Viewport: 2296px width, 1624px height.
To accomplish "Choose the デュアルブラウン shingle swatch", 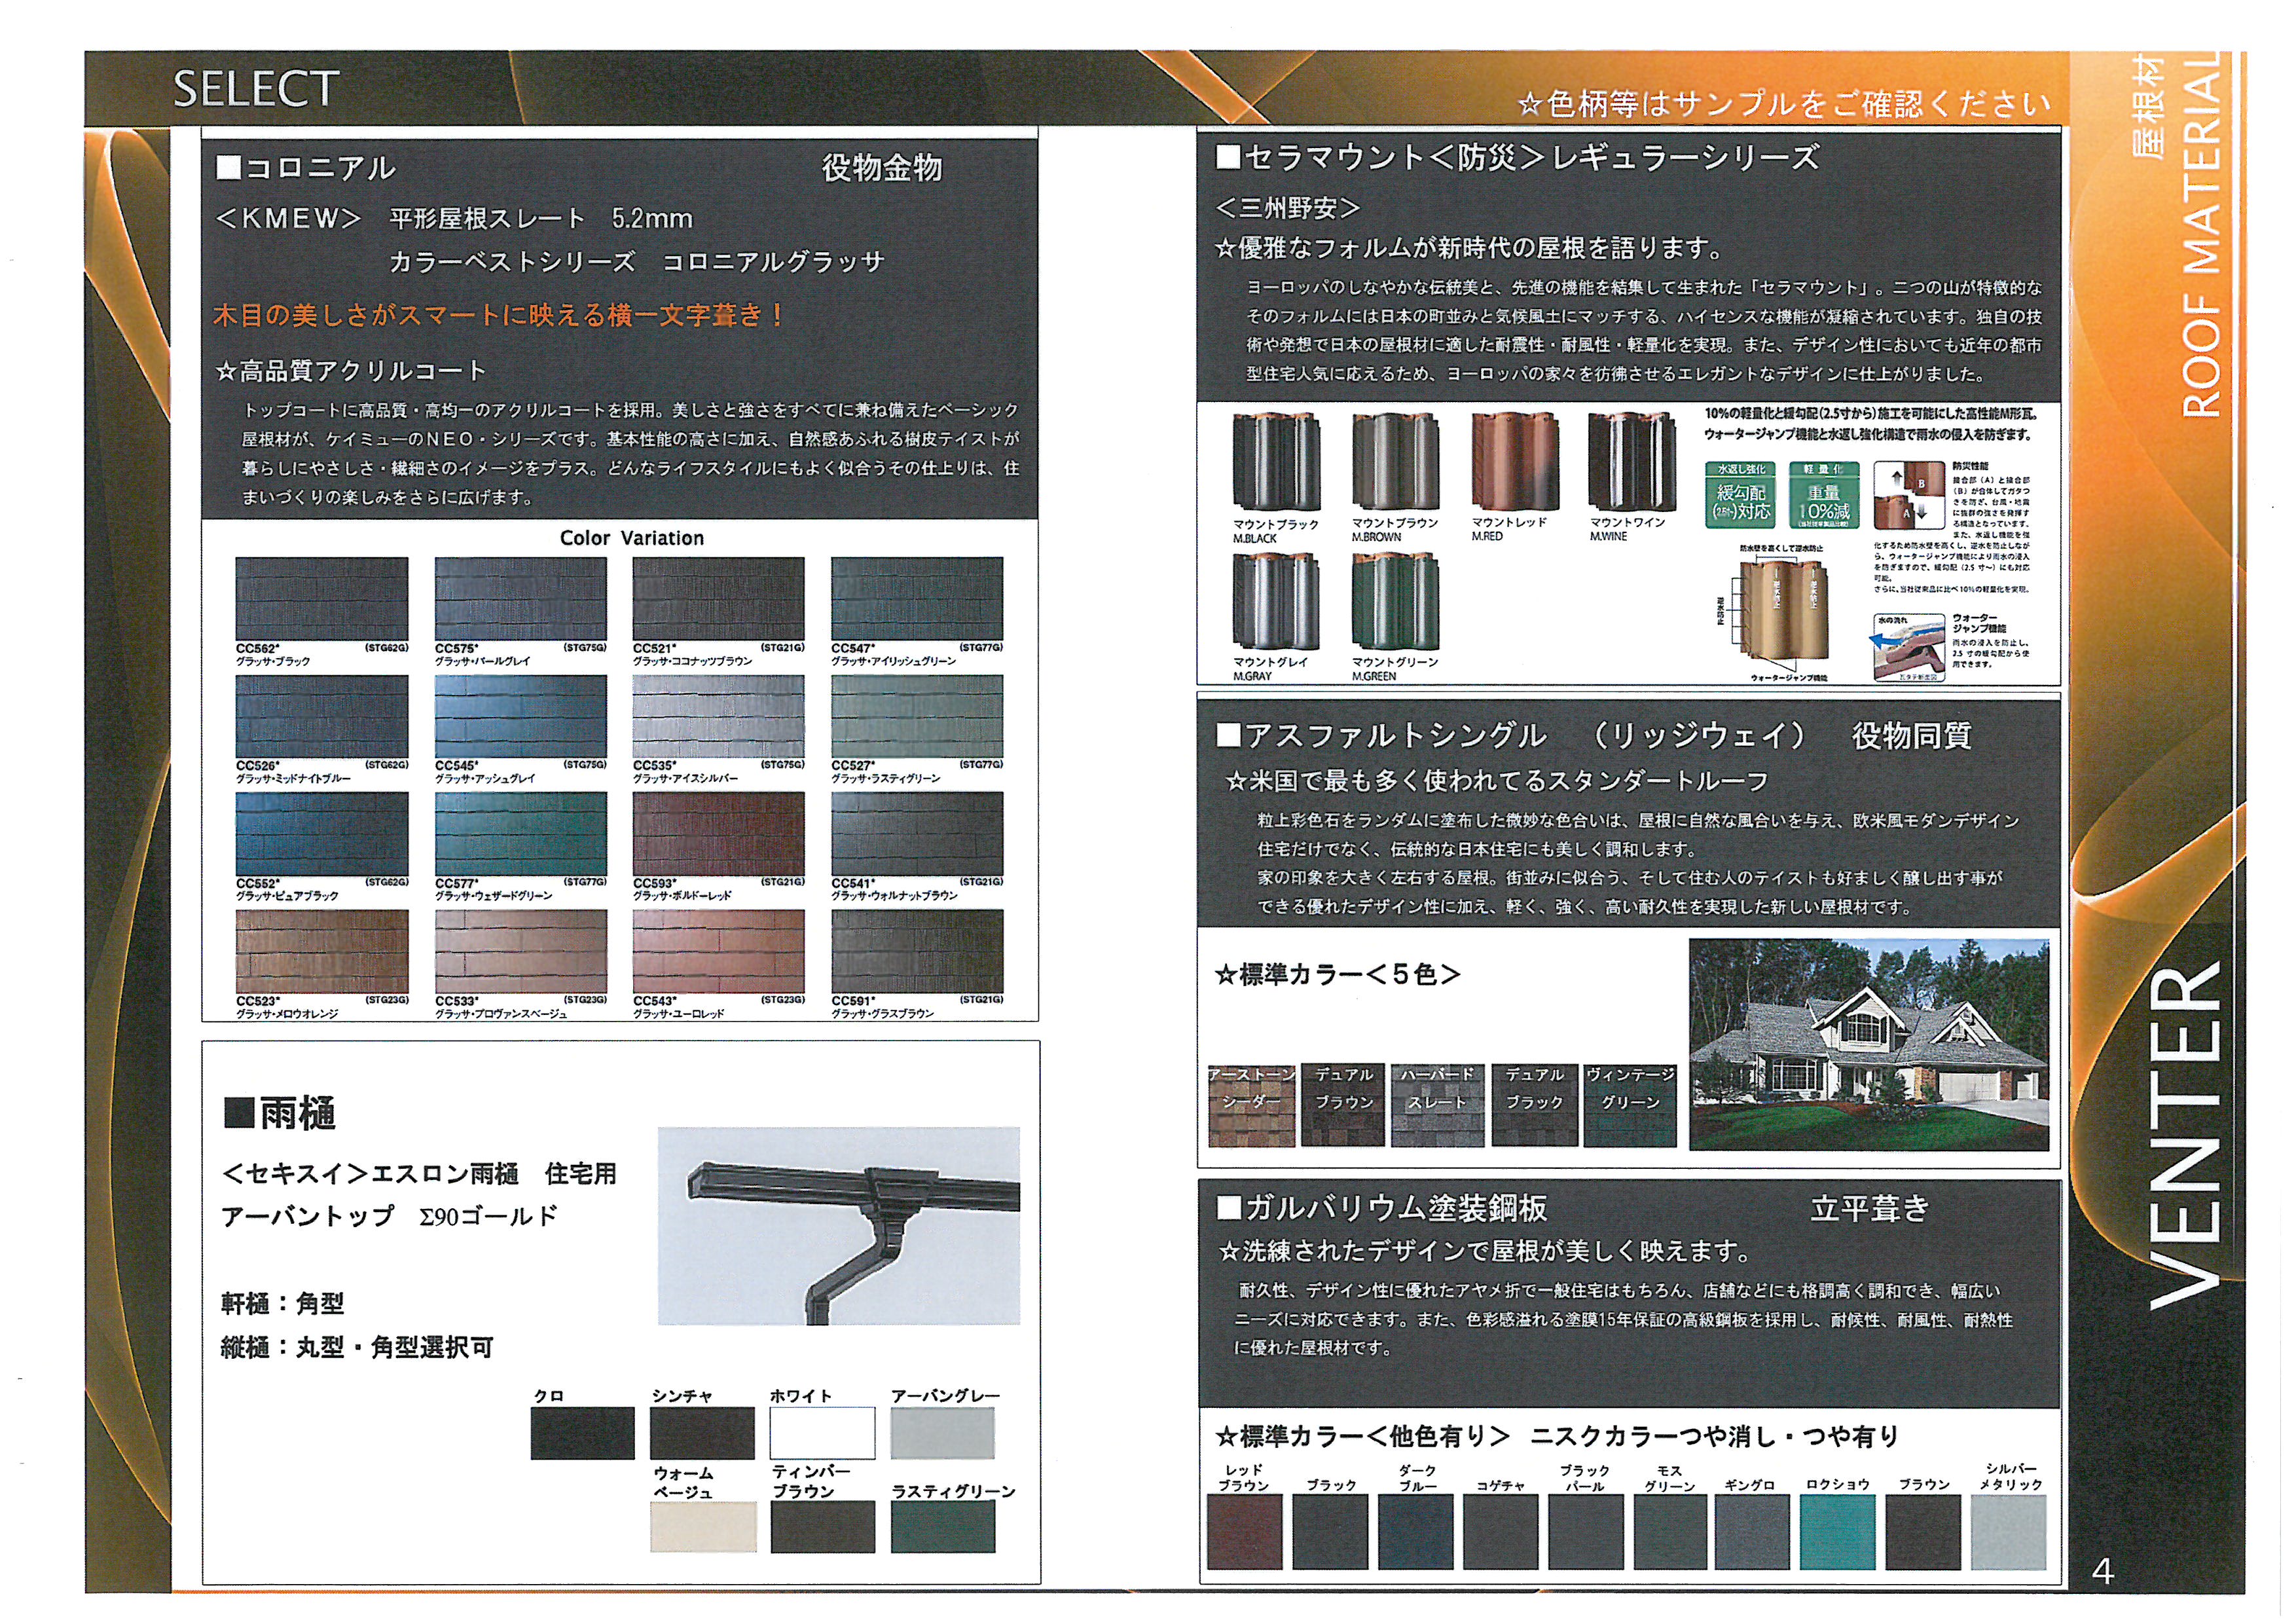I will point(1343,1105).
